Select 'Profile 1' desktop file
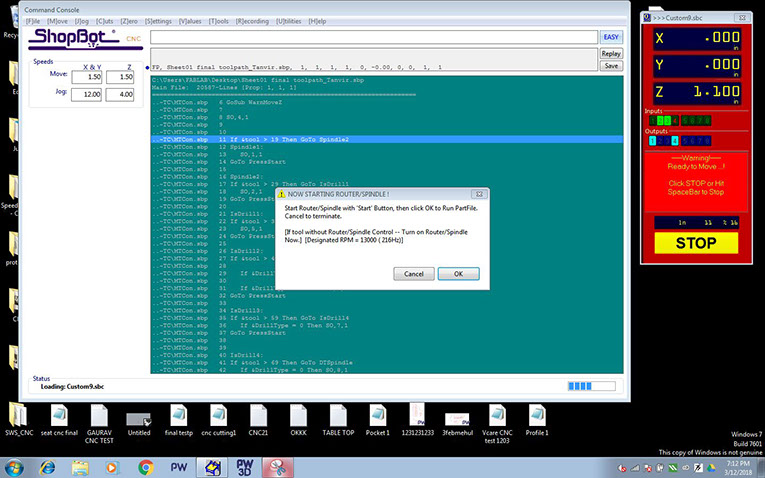Screen dimensions: 765x478 click(537, 420)
